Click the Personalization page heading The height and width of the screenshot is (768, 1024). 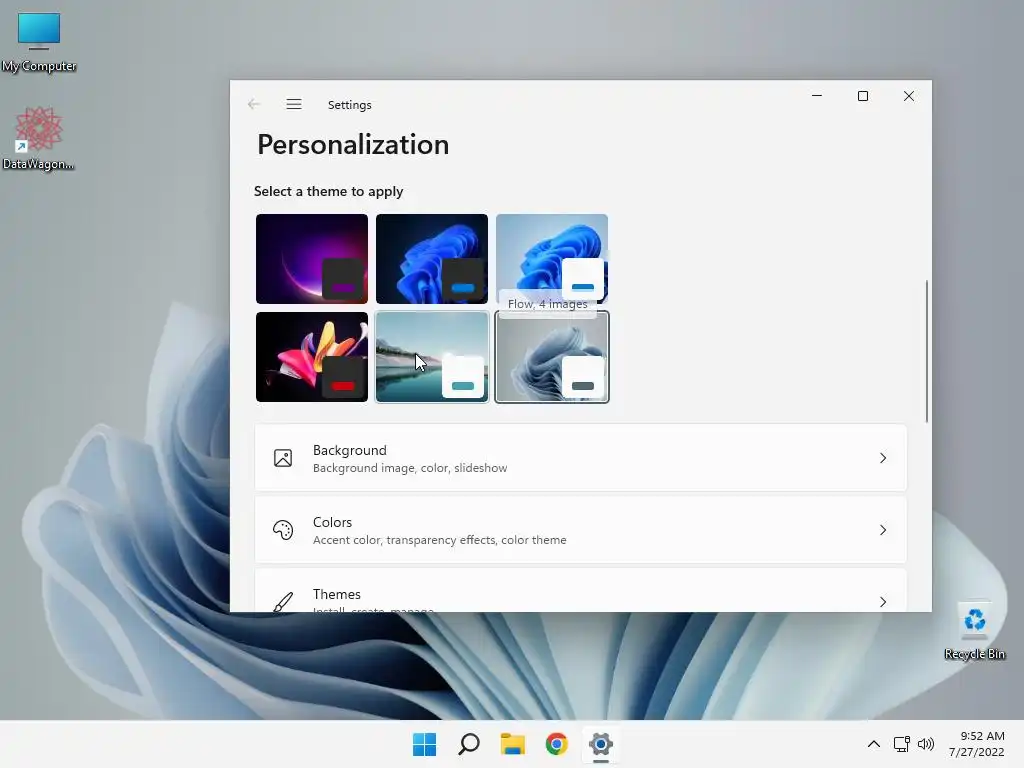pyautogui.click(x=353, y=145)
